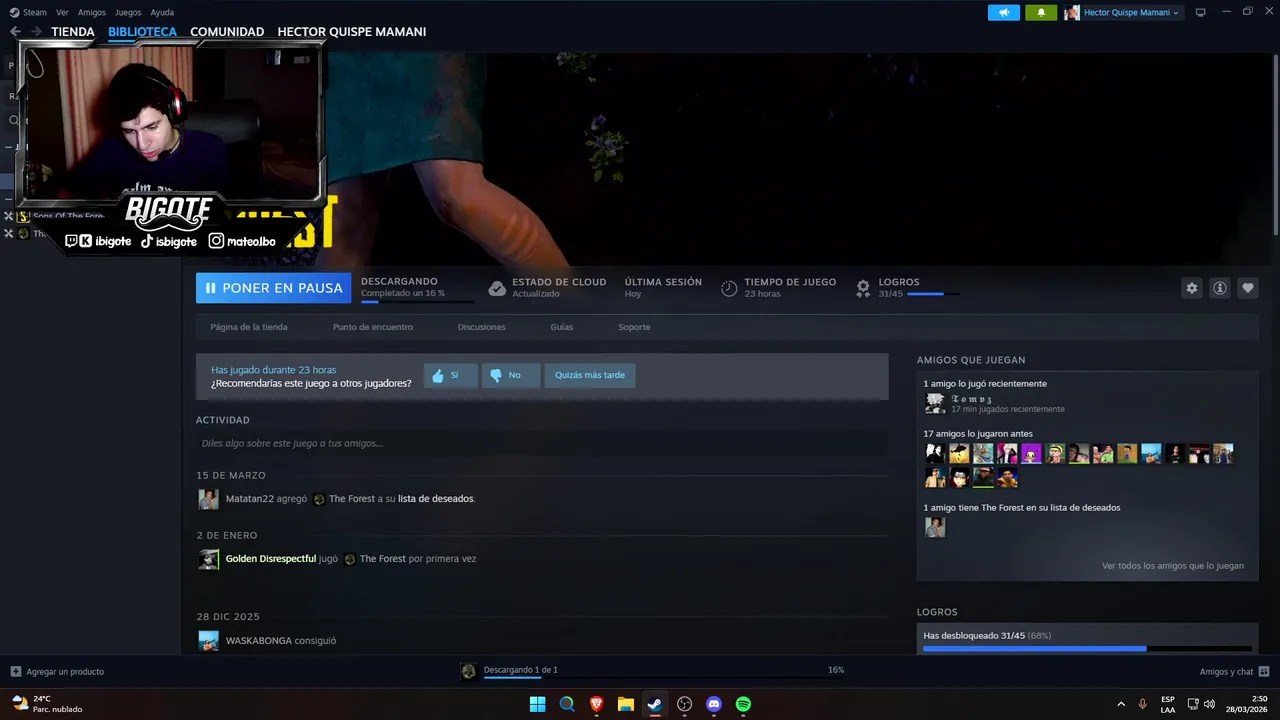Click Agregar un producto plus icon
Image resolution: width=1280 pixels, height=720 pixels.
coord(15,671)
